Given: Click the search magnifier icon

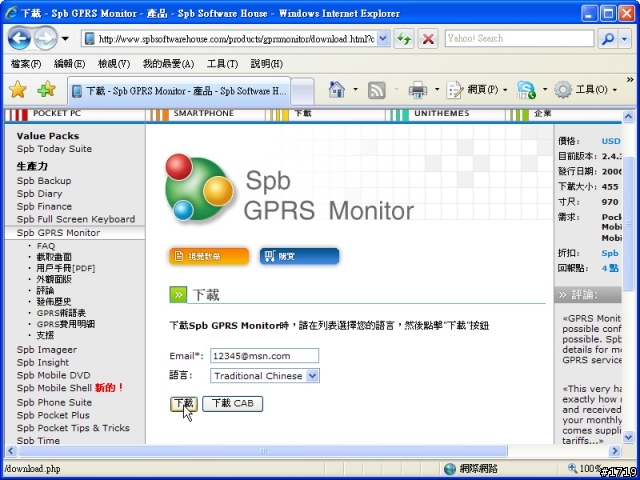Looking at the screenshot, I should (608, 39).
